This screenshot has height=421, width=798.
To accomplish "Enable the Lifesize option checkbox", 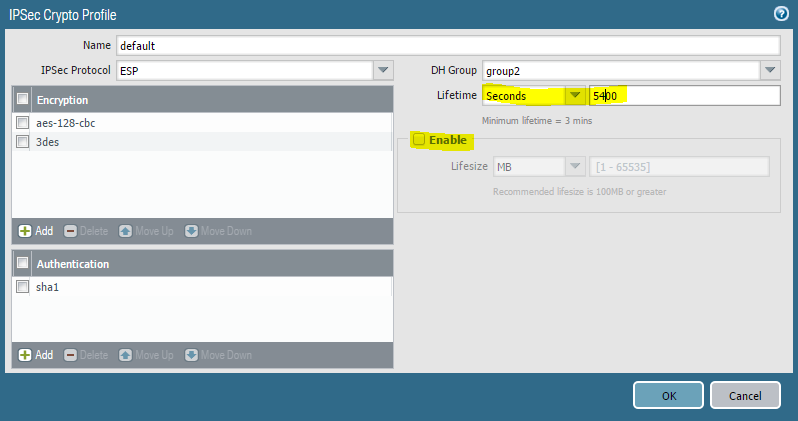I will 419,139.
